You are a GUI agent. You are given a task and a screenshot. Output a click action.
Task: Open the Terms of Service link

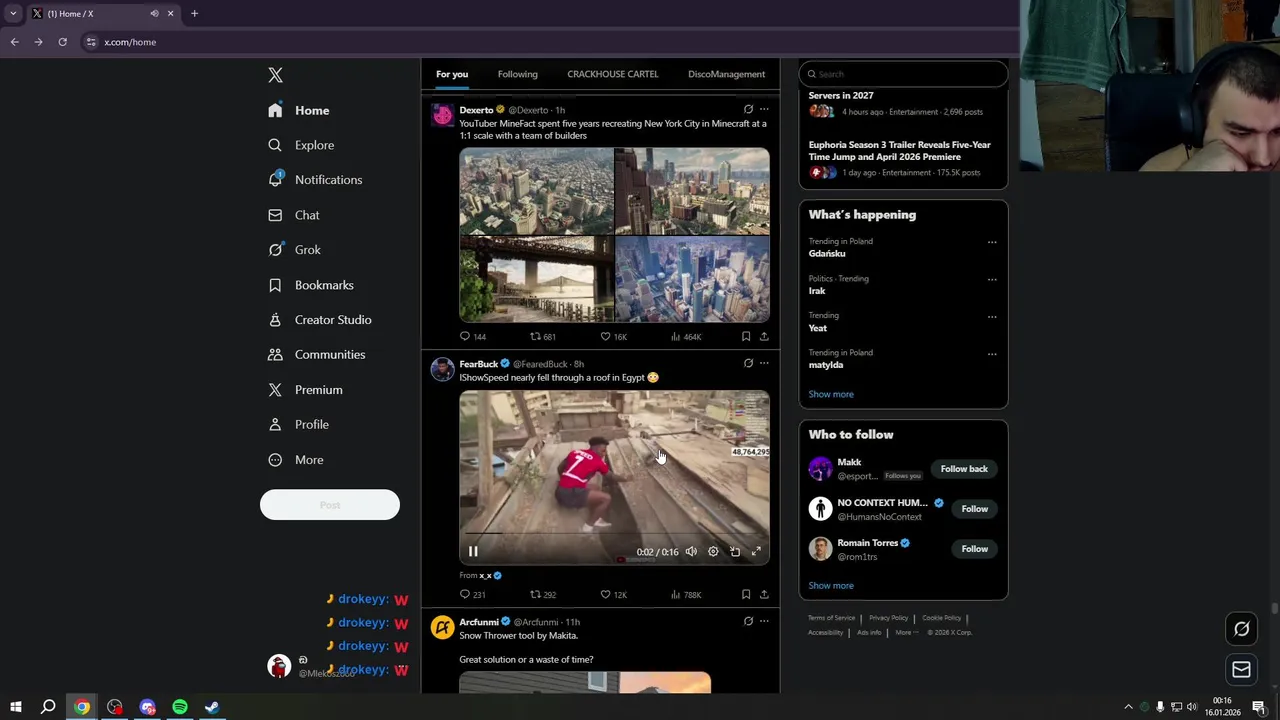click(831, 618)
